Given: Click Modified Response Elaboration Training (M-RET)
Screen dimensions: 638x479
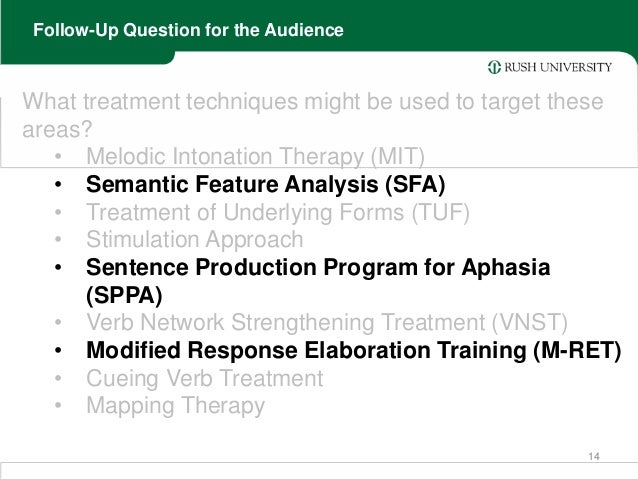Looking at the screenshot, I should tap(354, 350).
